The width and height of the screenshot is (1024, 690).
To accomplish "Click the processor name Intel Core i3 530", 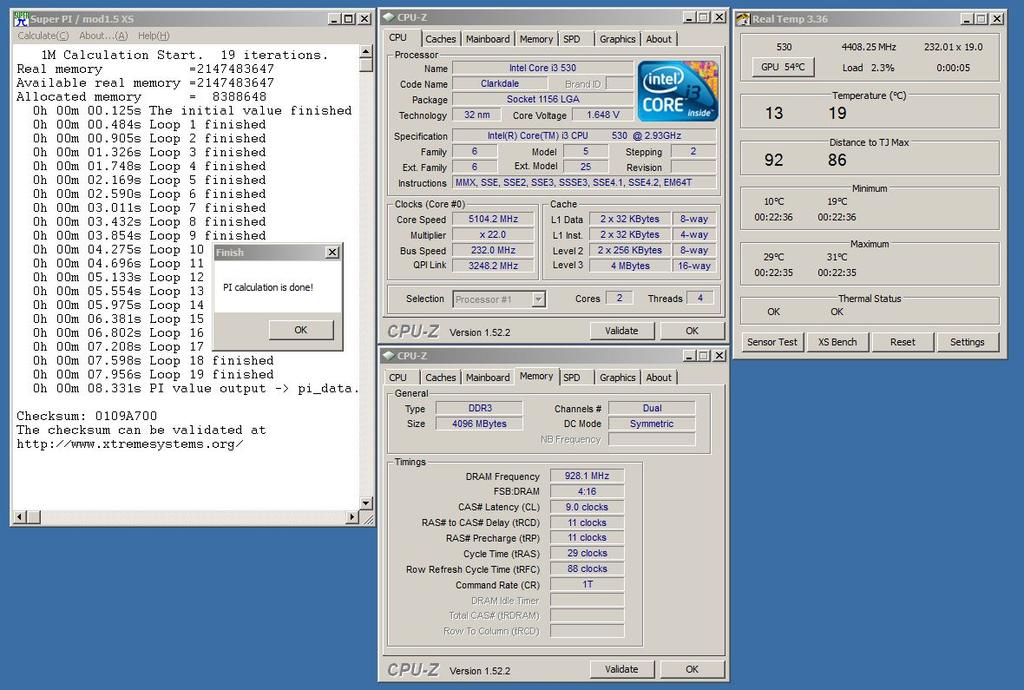I will coord(543,68).
